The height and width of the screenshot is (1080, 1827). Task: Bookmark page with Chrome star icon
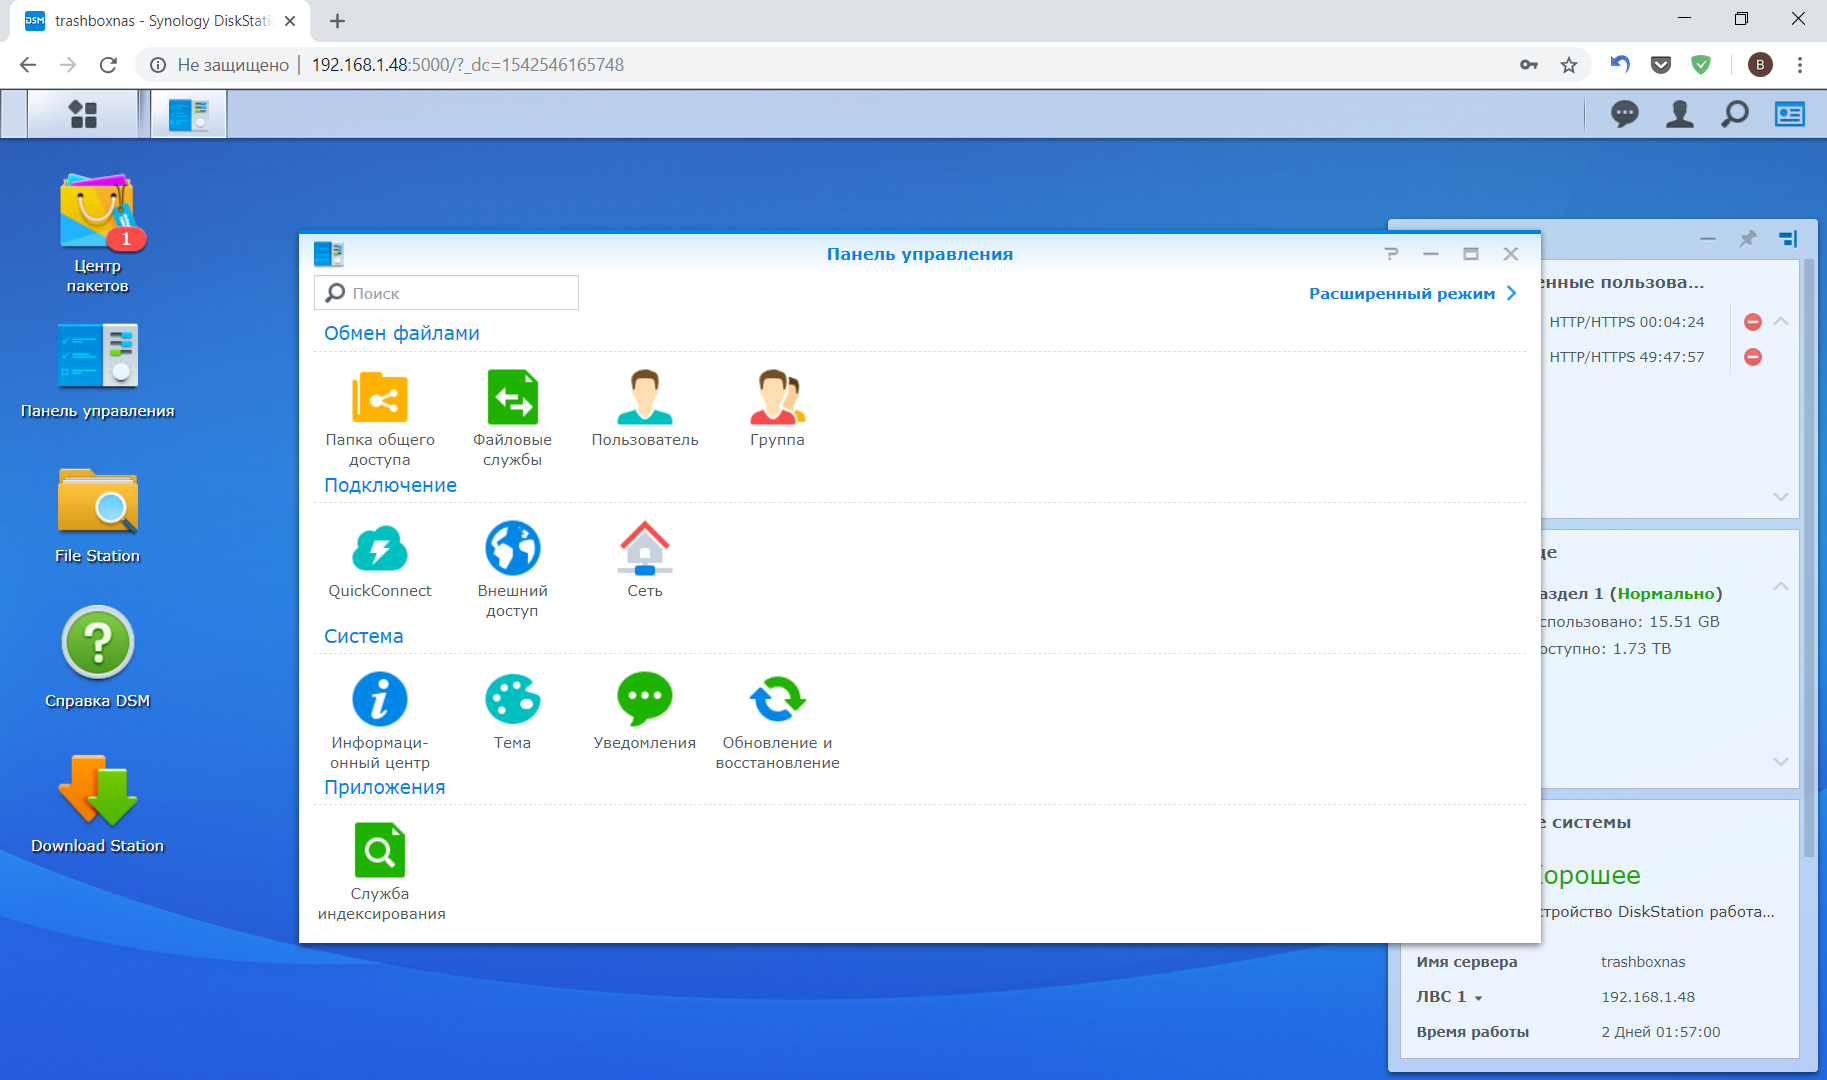1569,65
